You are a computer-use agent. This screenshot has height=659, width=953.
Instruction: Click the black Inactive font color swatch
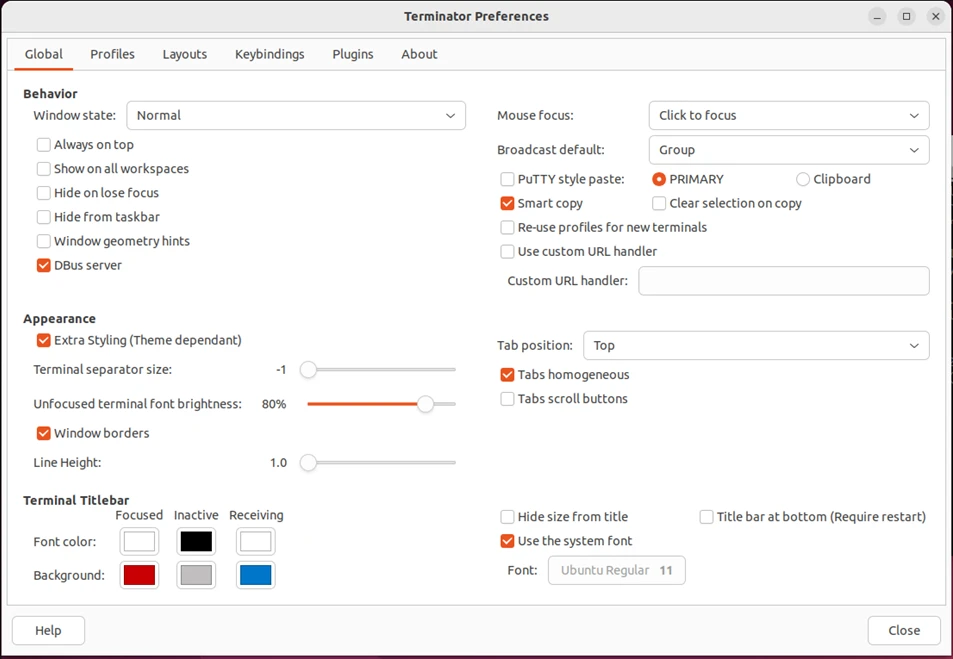point(196,542)
